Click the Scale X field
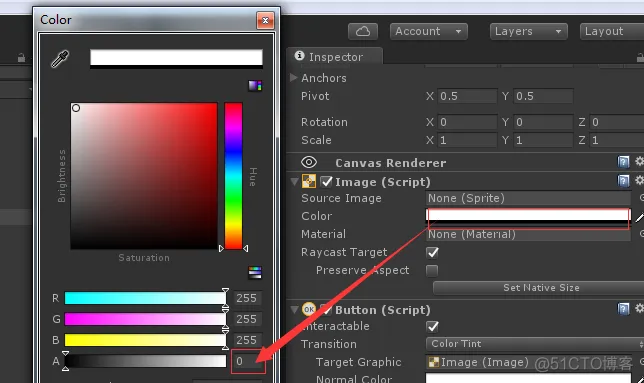Image resolution: width=644 pixels, height=383 pixels. tap(467, 140)
